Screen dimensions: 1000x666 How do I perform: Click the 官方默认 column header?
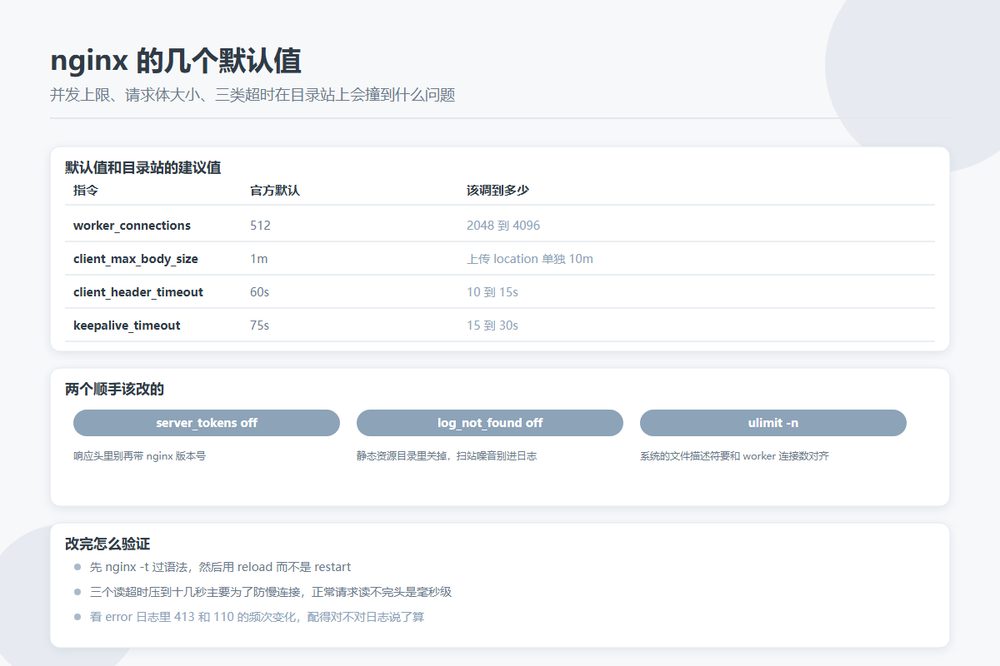pos(275,190)
